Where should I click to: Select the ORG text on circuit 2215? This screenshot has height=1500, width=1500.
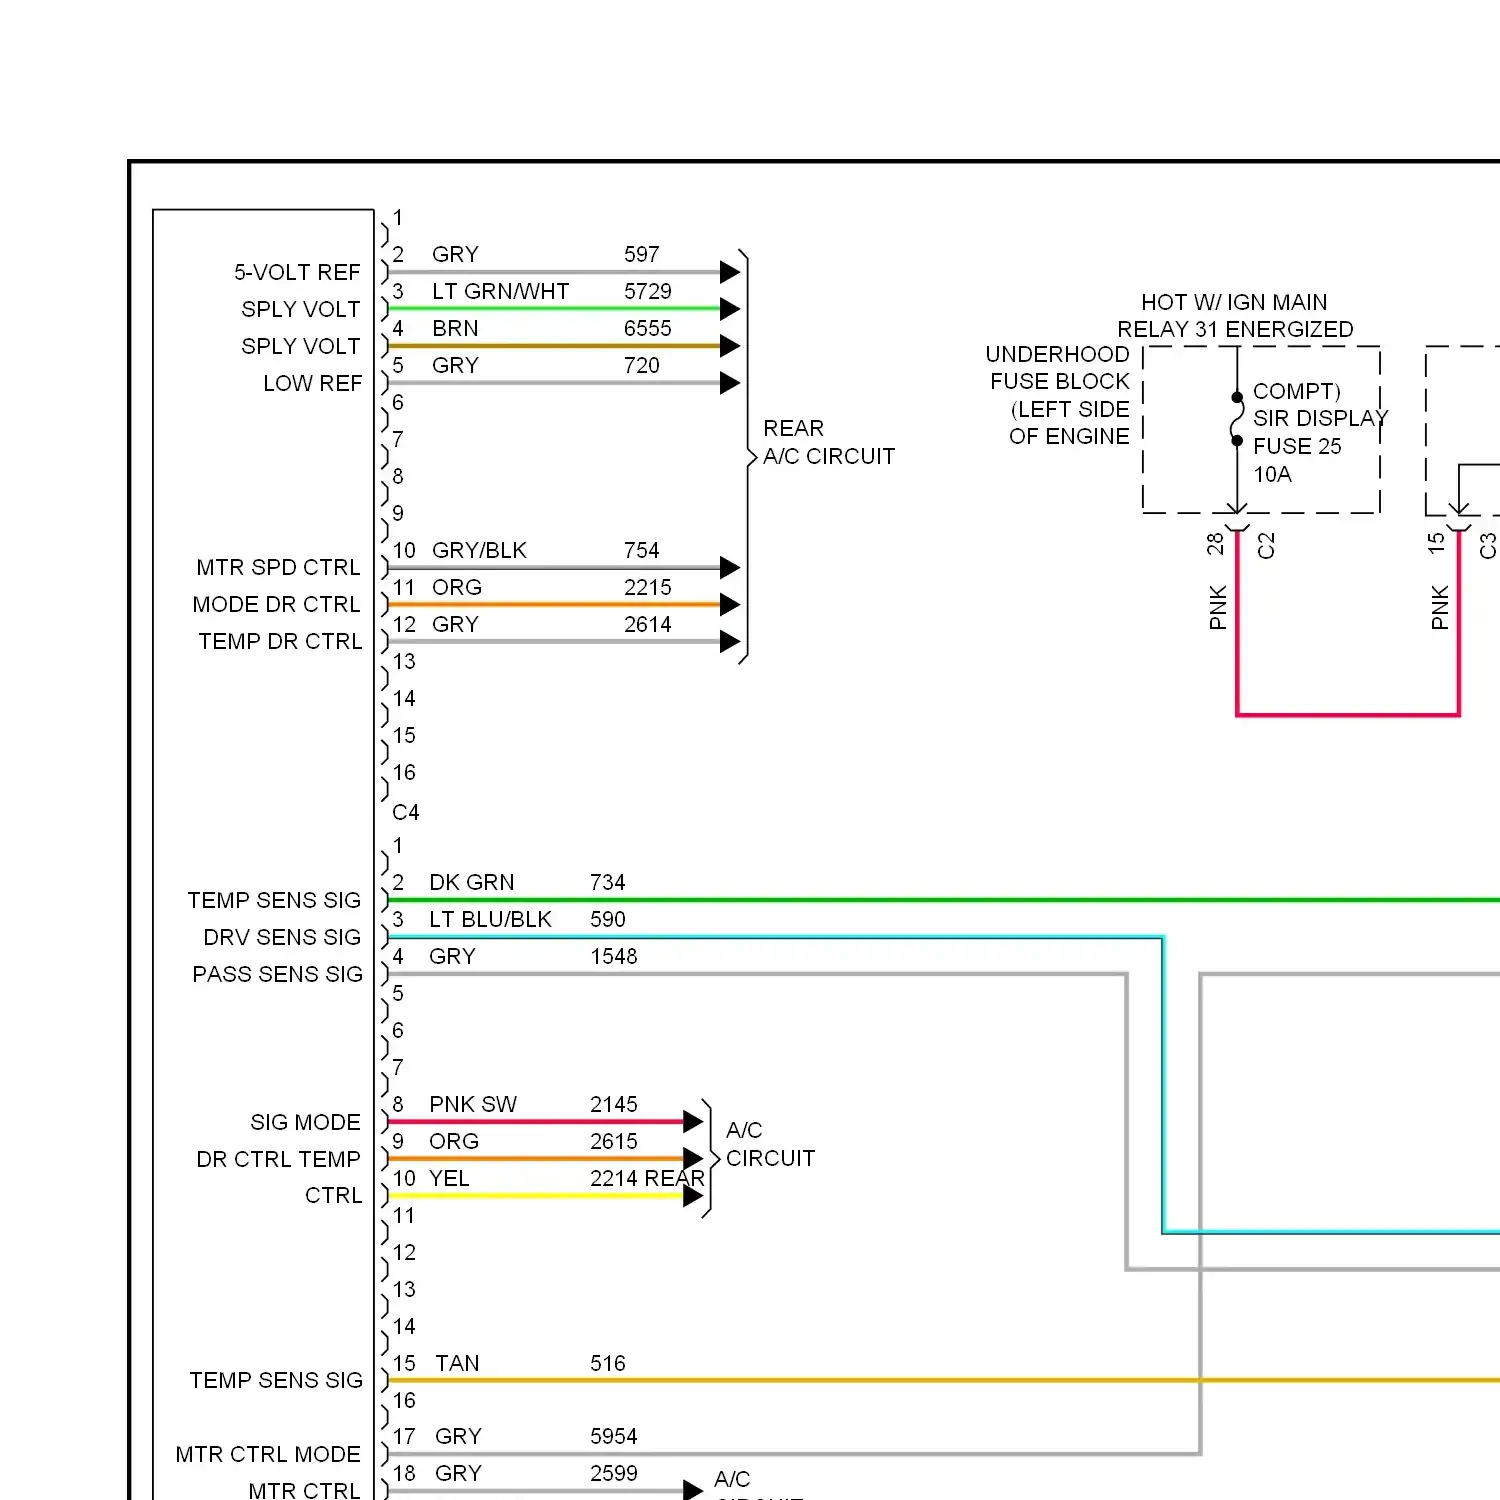point(457,588)
